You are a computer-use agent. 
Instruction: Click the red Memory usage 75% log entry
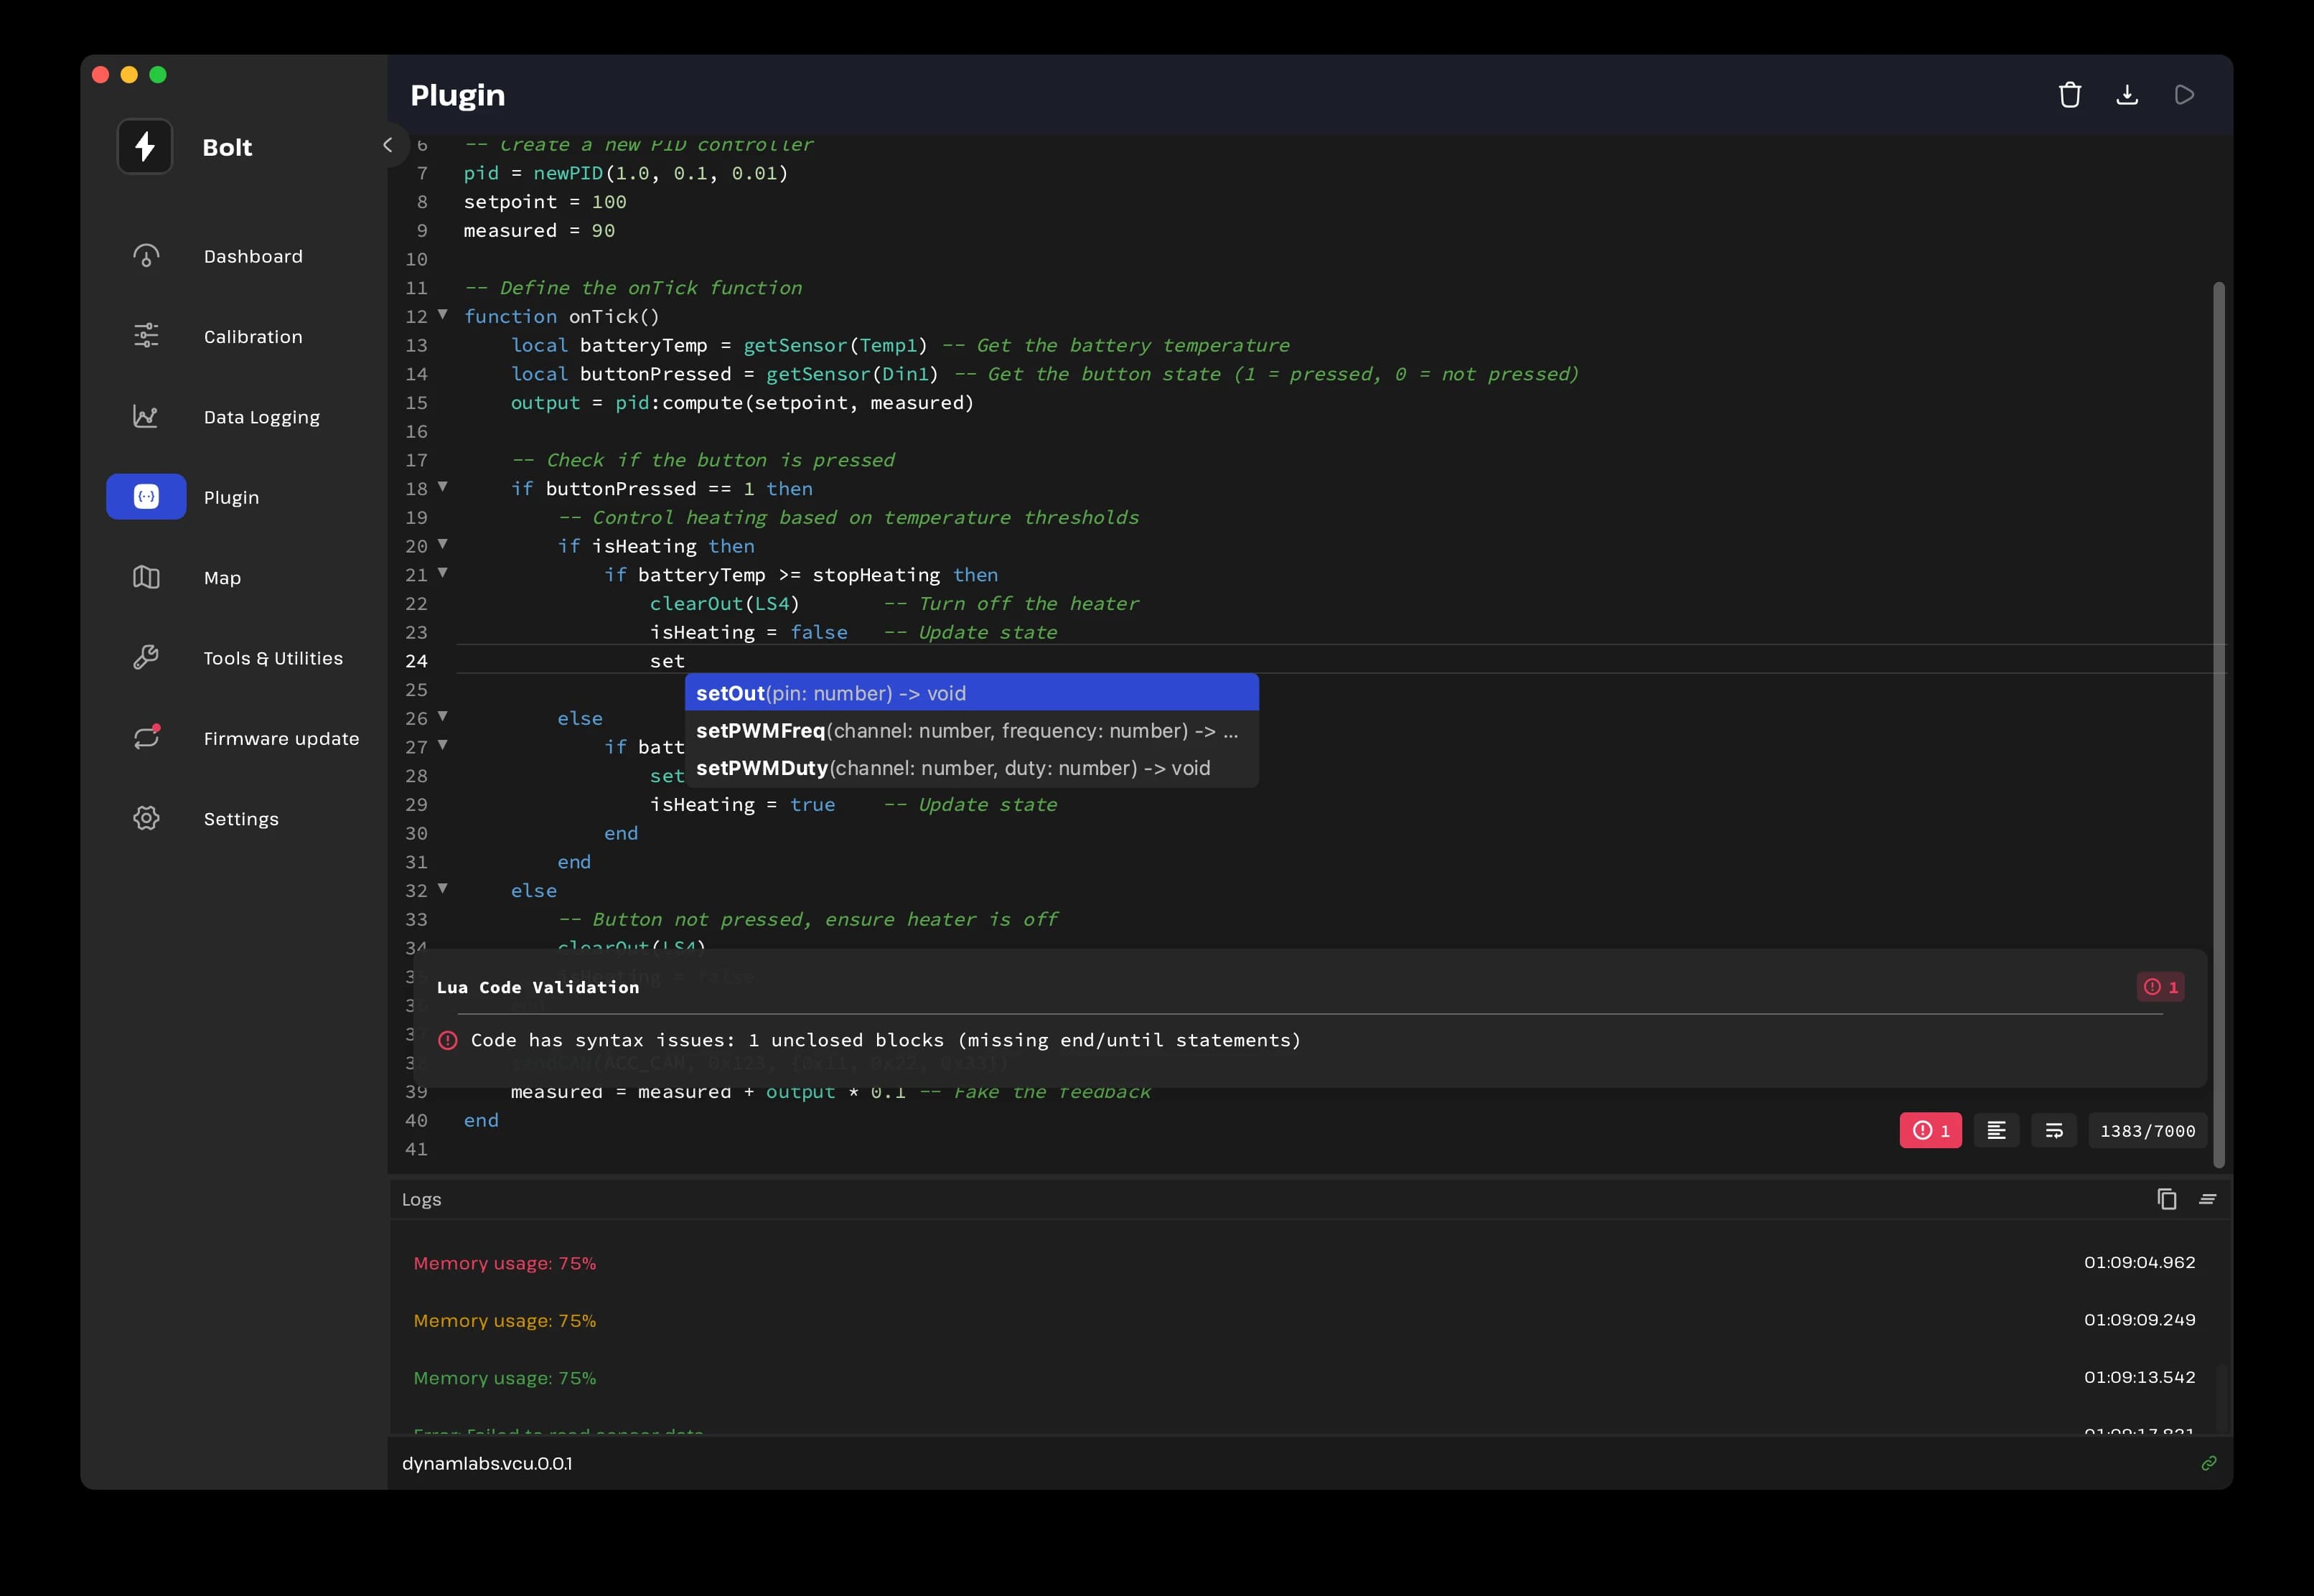tap(504, 1263)
